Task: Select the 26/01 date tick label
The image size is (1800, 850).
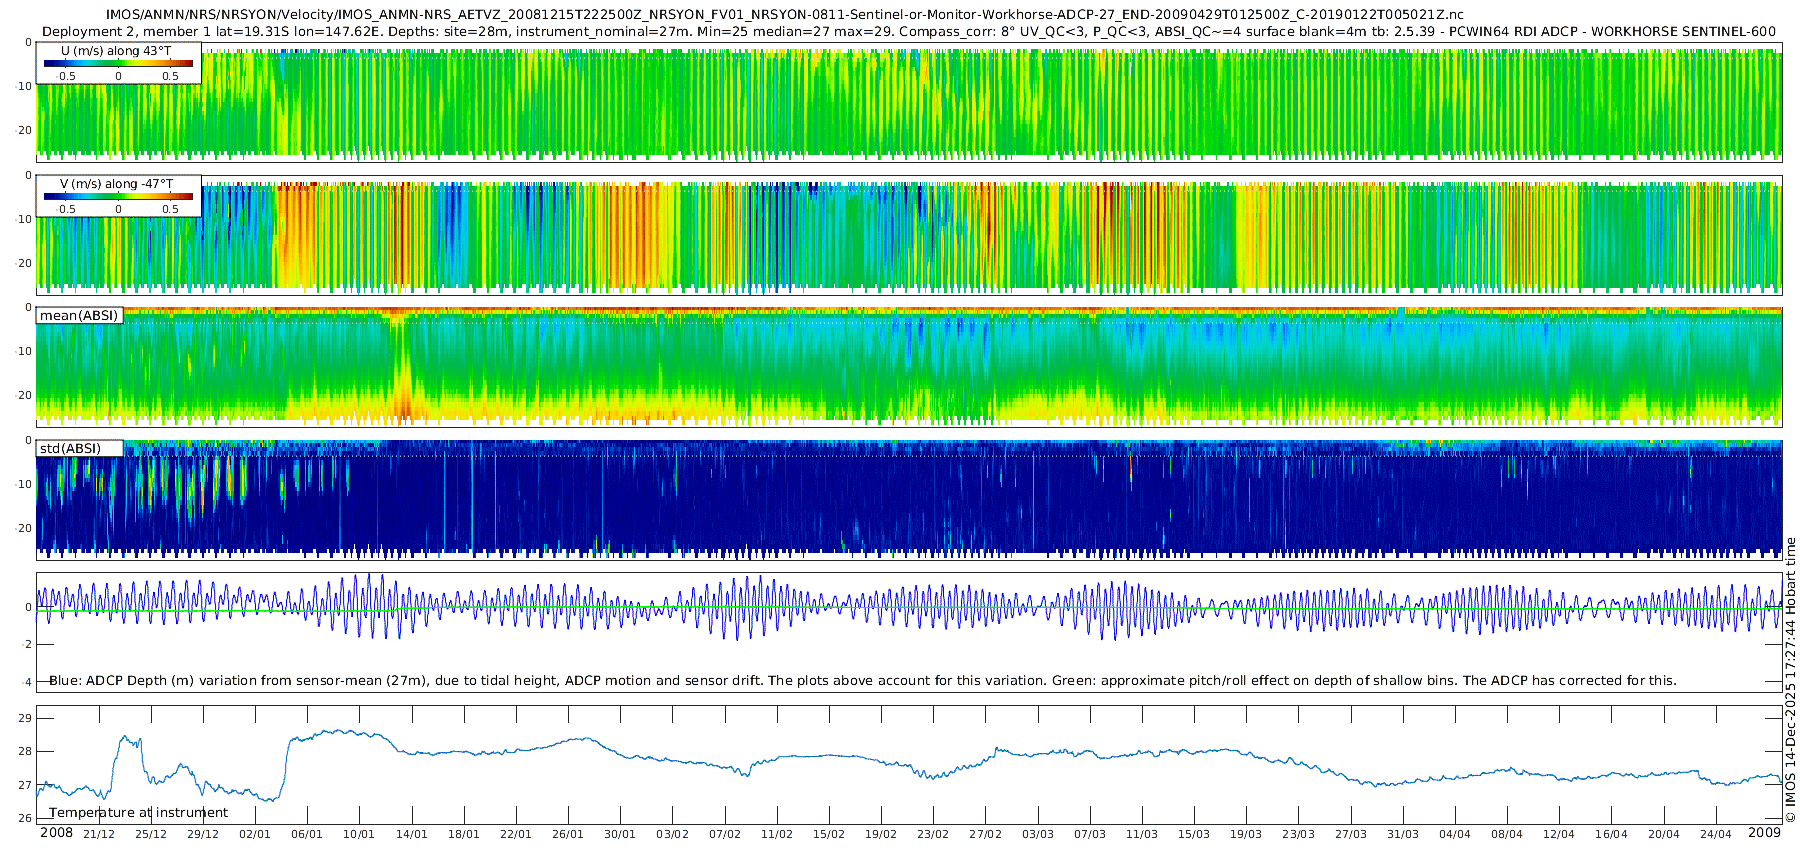Action: point(568,835)
